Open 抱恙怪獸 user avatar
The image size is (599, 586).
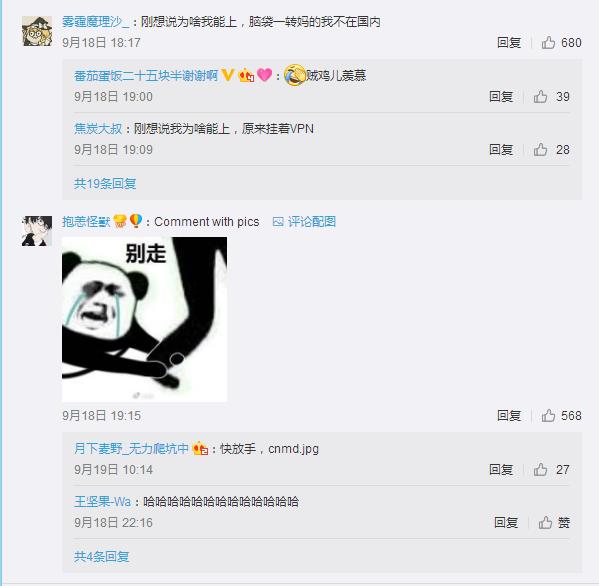click(x=37, y=231)
